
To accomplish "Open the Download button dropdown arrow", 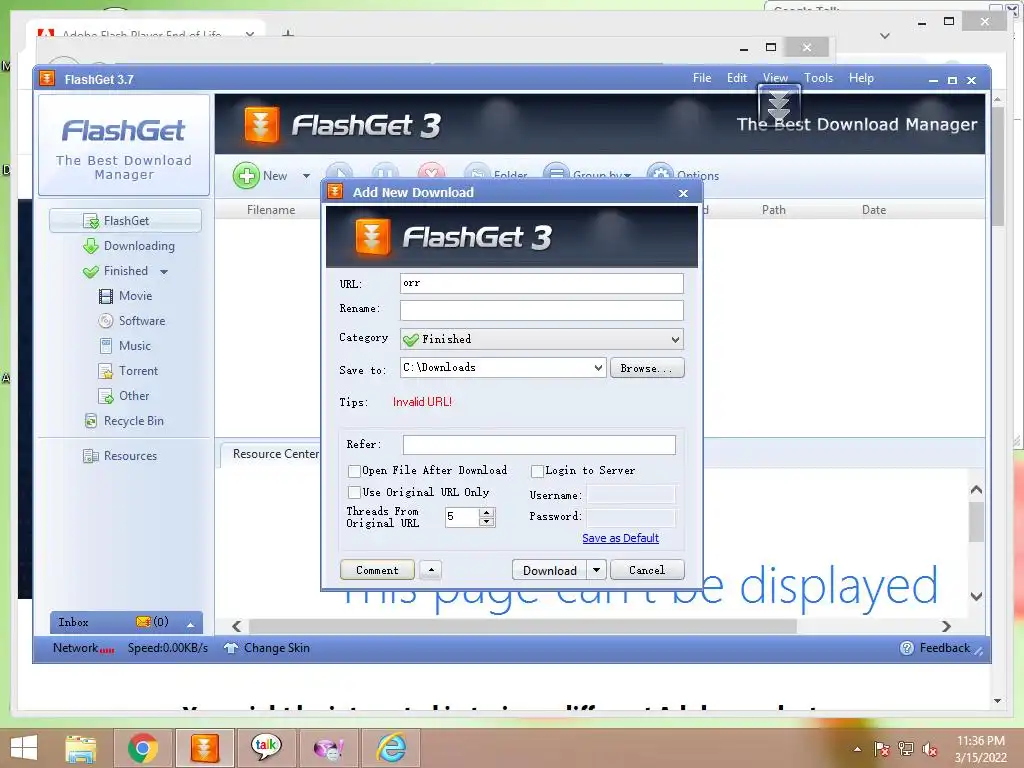I will [x=596, y=570].
